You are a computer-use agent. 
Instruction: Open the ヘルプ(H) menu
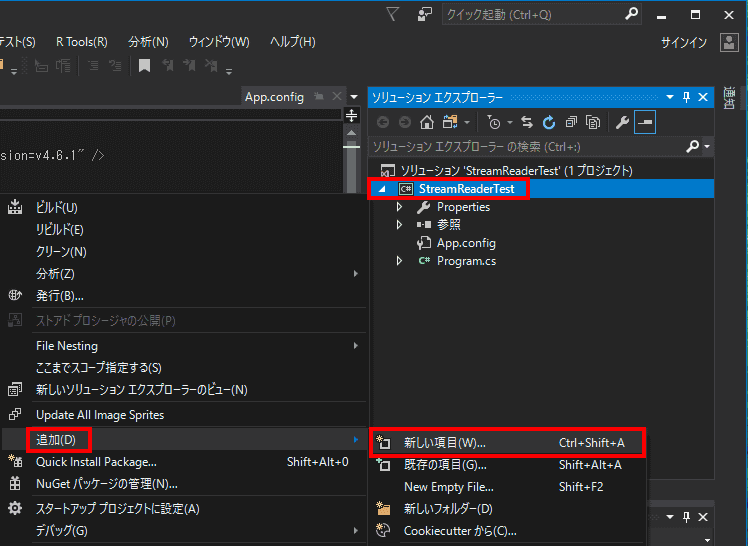click(292, 42)
